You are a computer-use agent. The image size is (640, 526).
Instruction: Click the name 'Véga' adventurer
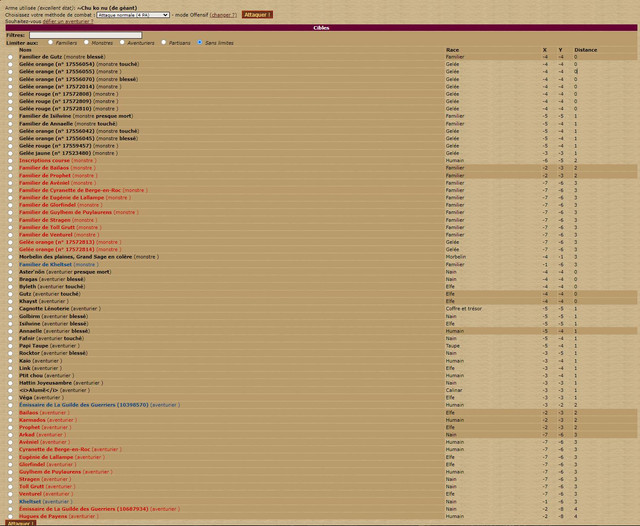click(x=26, y=397)
